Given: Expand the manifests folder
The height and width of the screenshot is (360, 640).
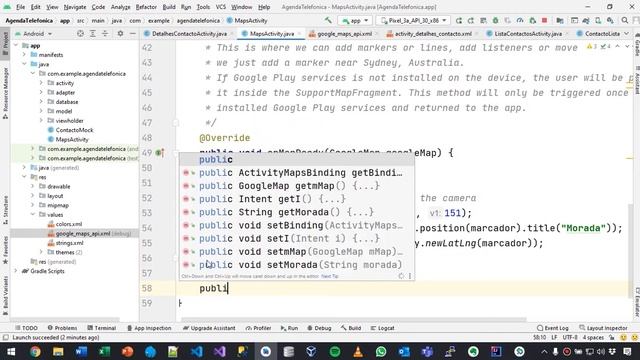Looking at the screenshot, I should (x=24, y=54).
